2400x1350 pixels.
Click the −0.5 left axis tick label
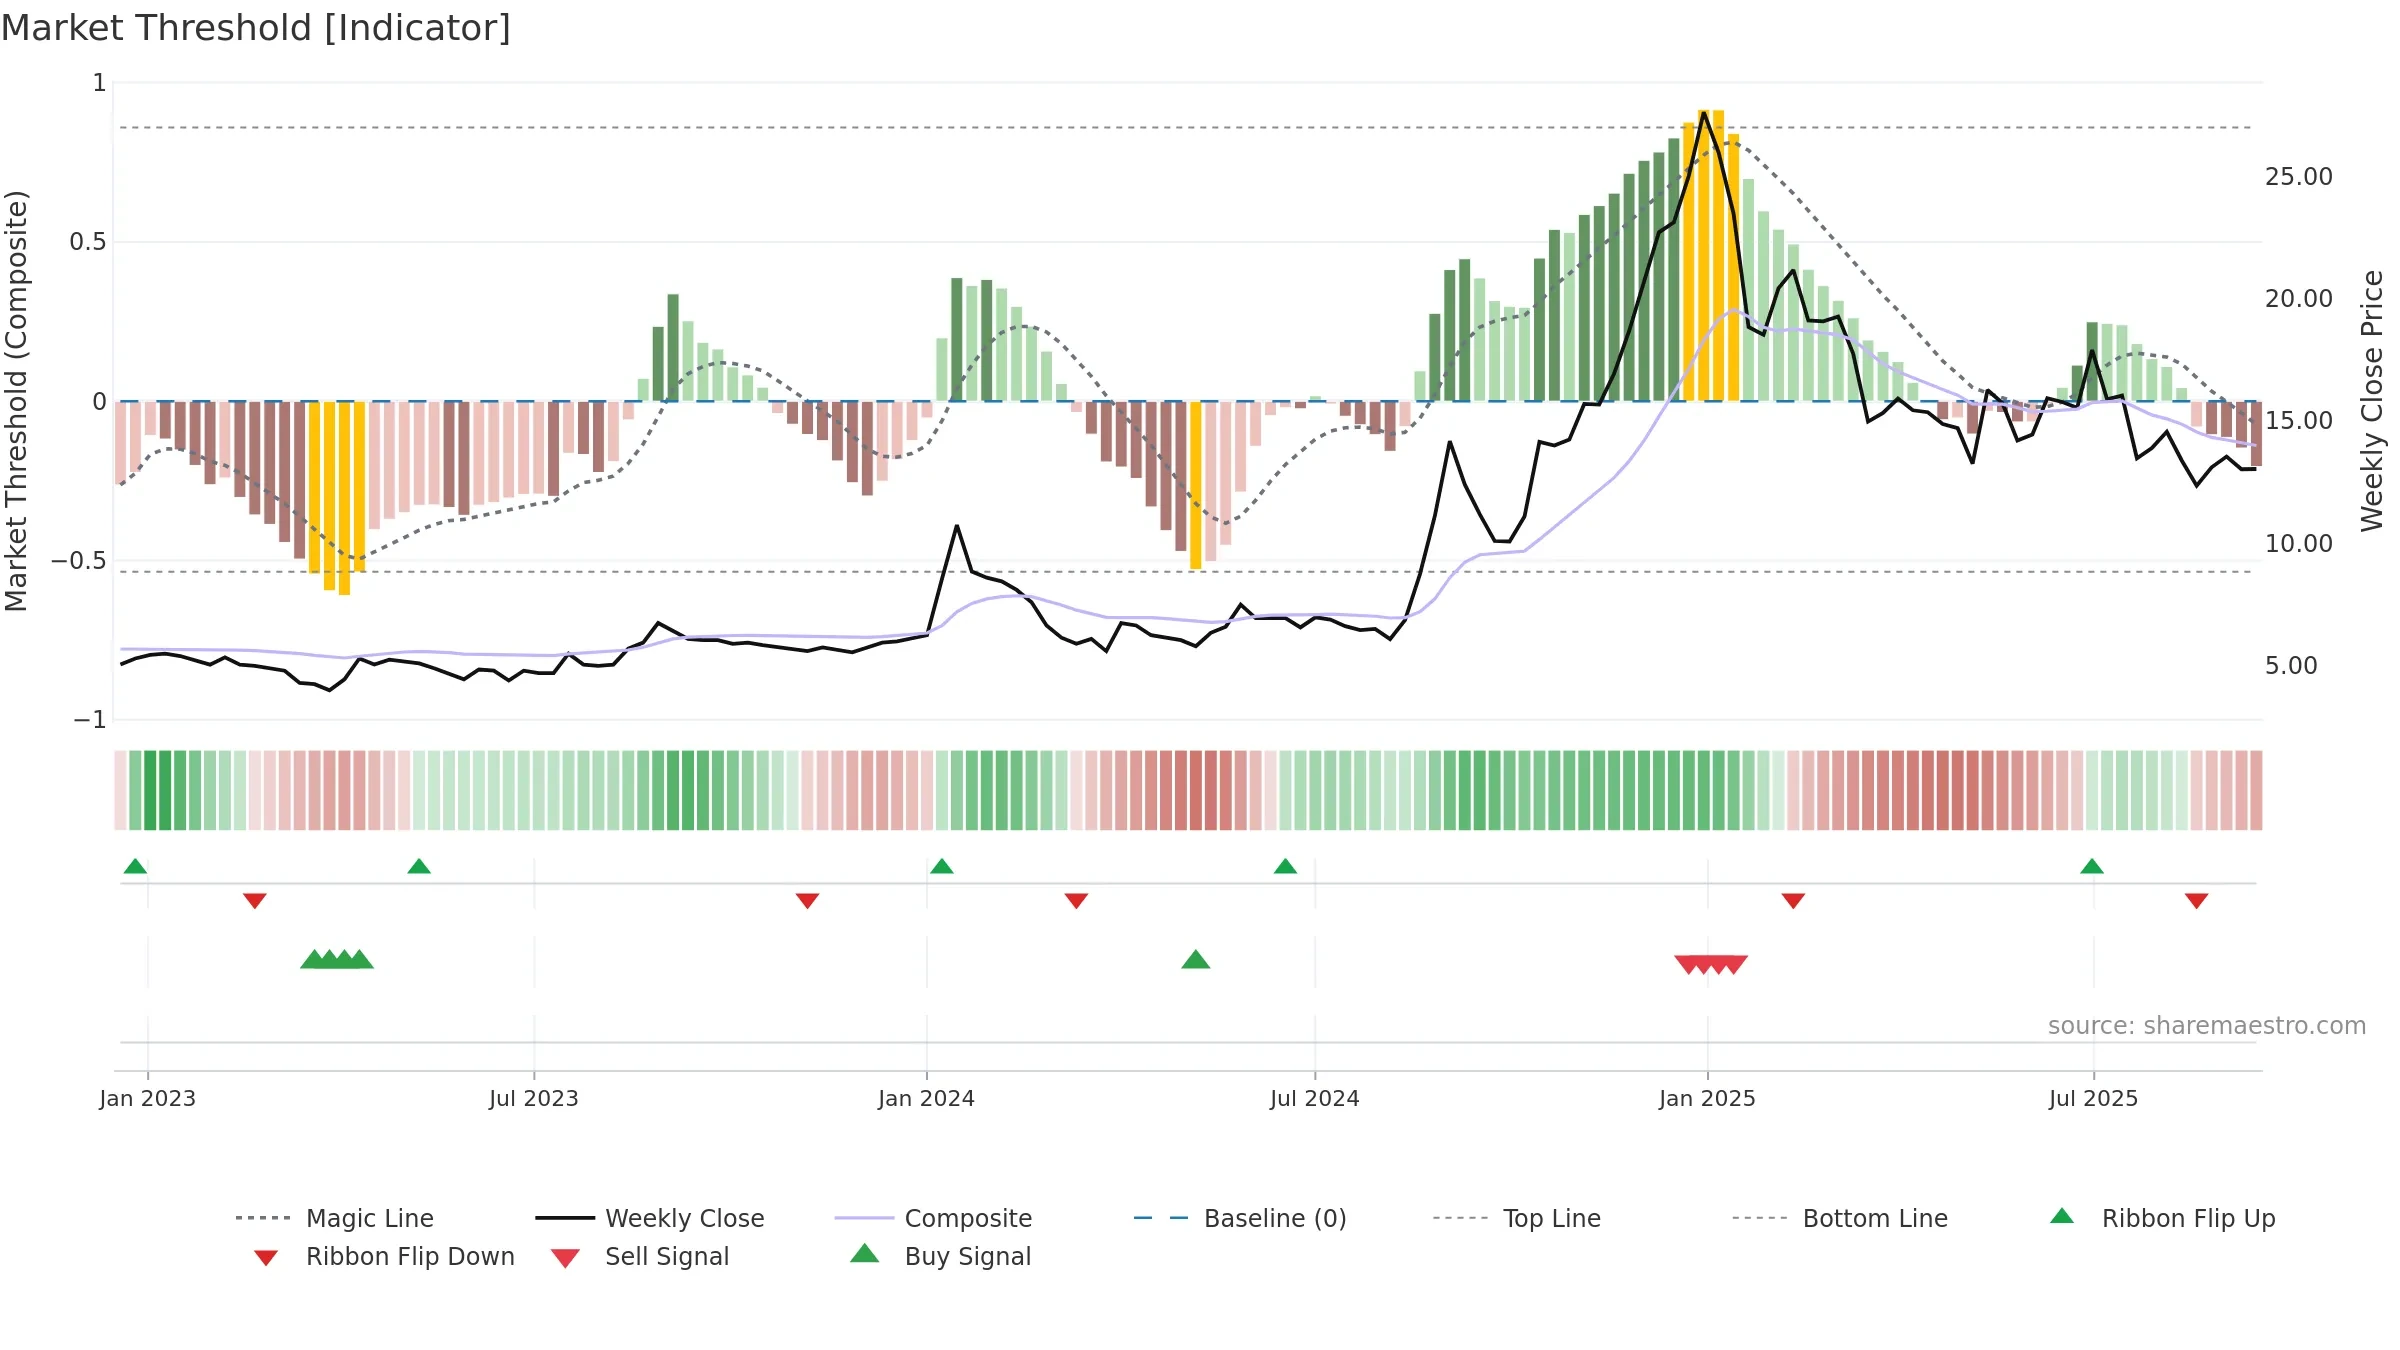click(x=79, y=561)
